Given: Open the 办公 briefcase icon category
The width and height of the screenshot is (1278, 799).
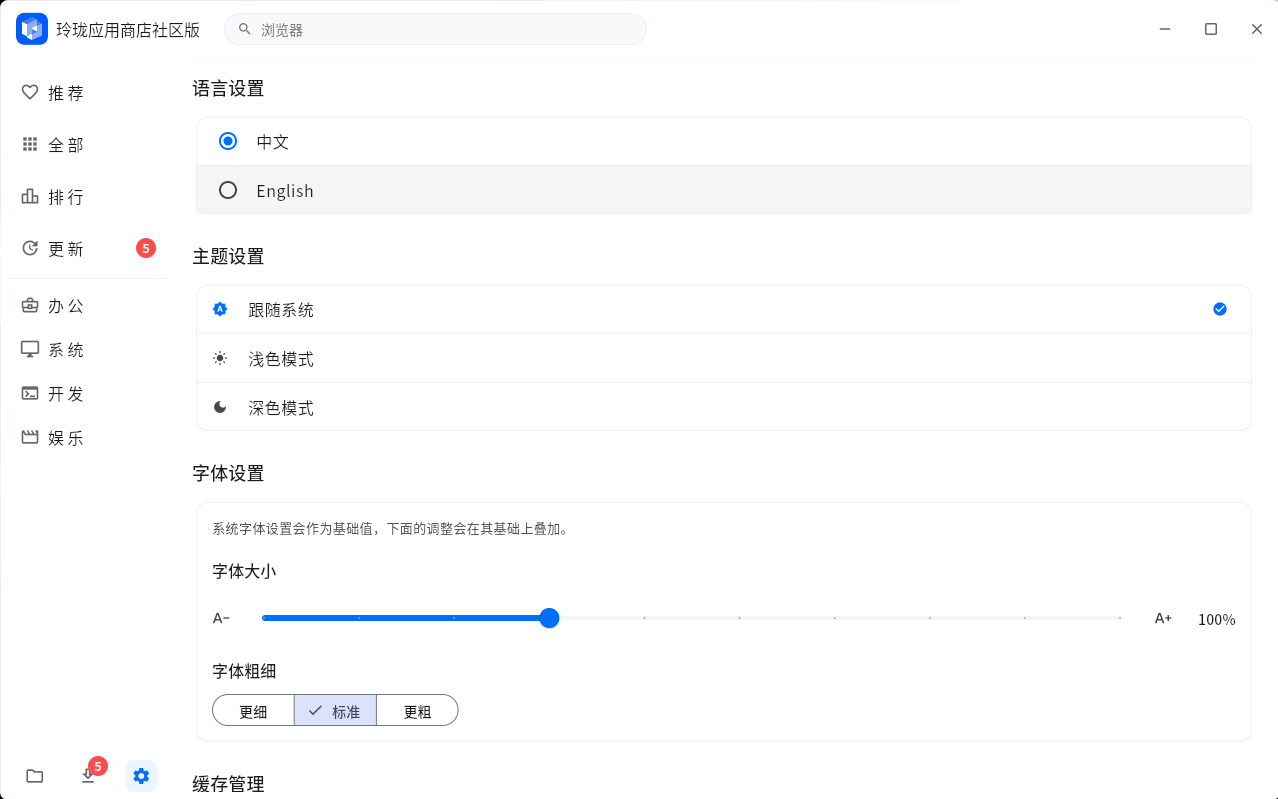Looking at the screenshot, I should tap(30, 306).
